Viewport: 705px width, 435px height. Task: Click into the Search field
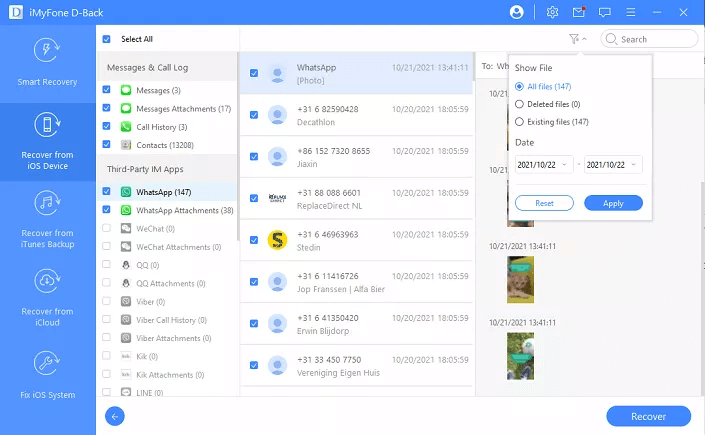[x=649, y=39]
